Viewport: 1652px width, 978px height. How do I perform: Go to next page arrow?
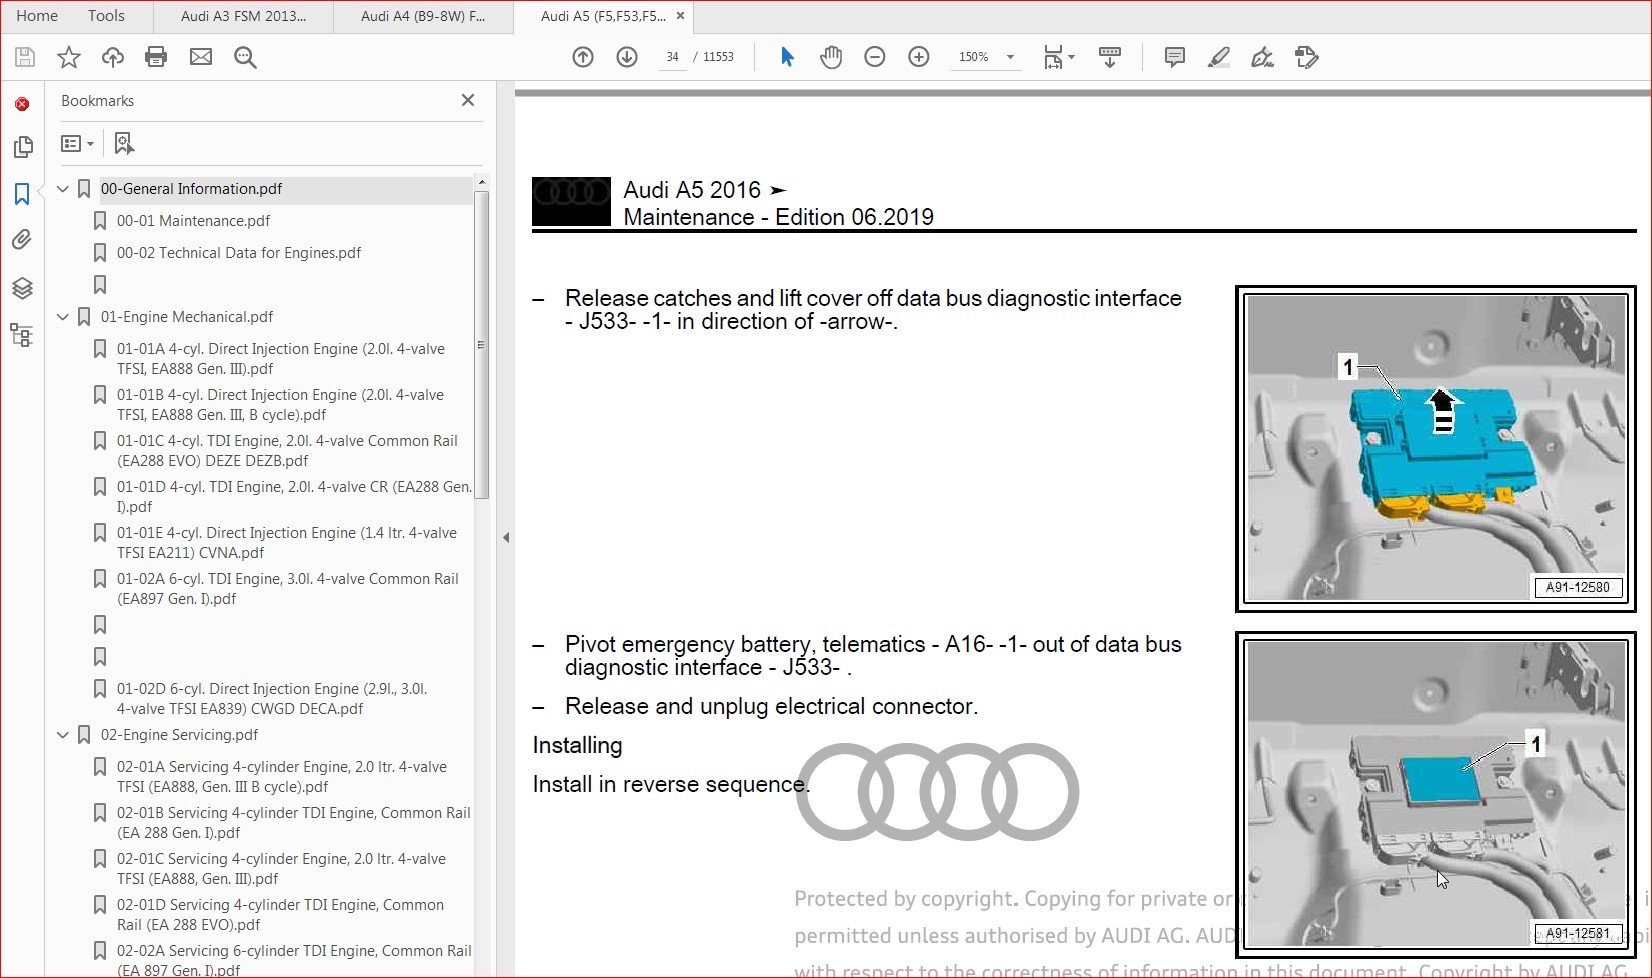627,57
